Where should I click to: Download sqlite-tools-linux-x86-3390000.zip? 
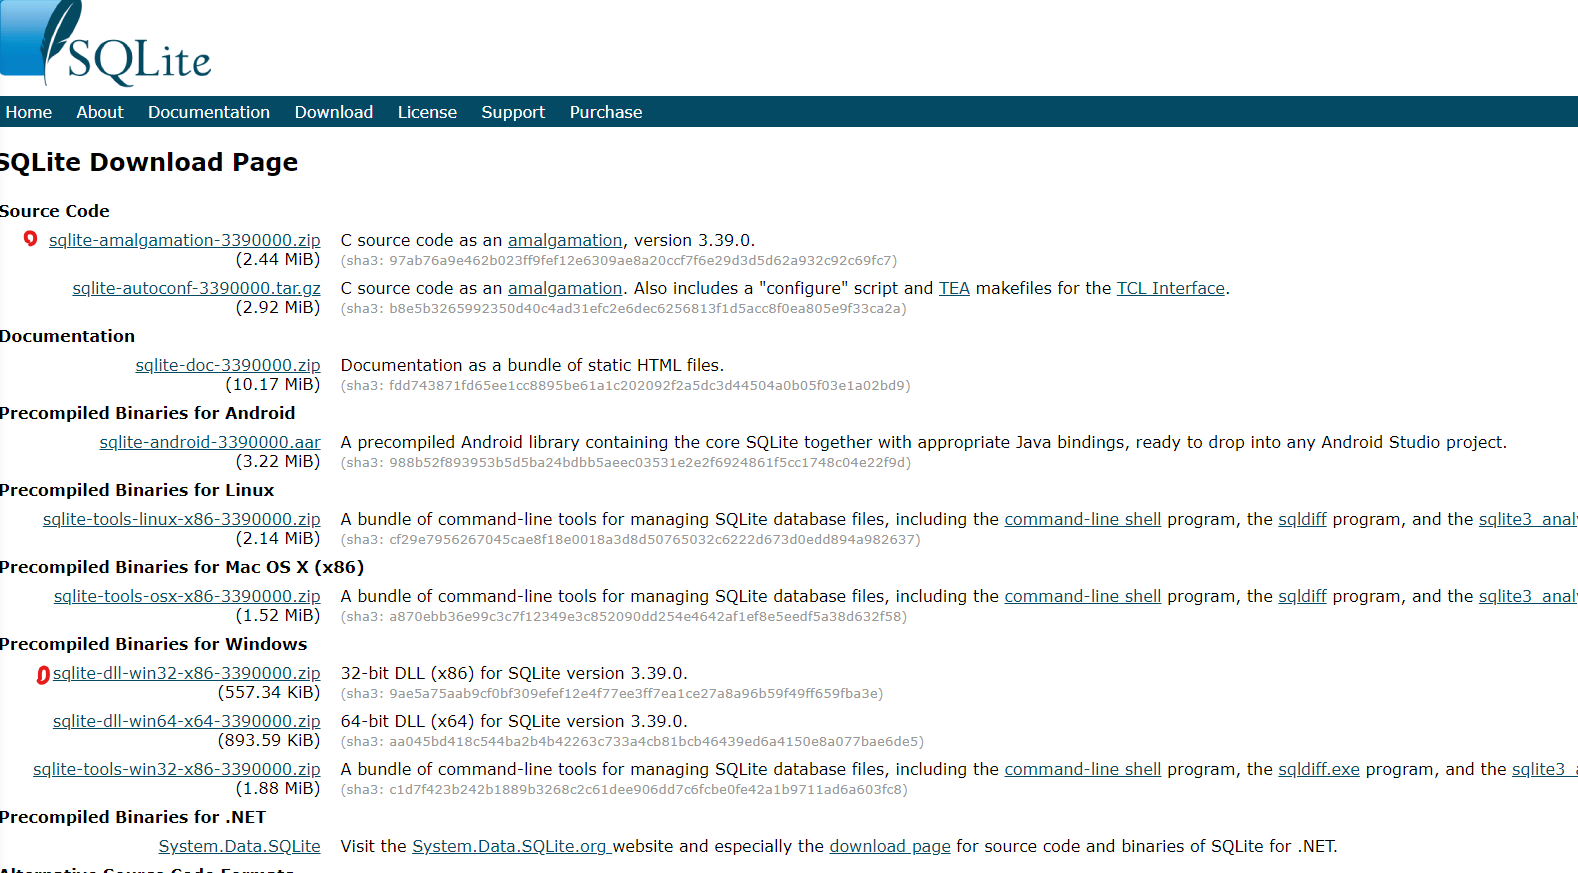coord(182,519)
